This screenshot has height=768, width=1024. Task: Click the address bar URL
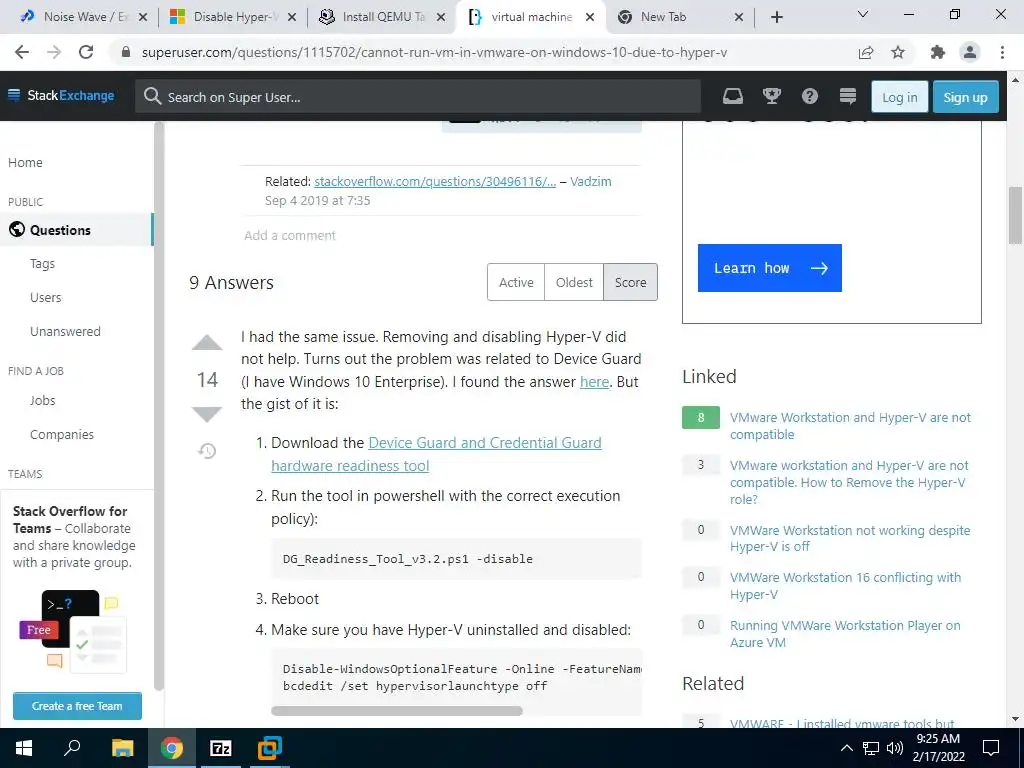(434, 52)
